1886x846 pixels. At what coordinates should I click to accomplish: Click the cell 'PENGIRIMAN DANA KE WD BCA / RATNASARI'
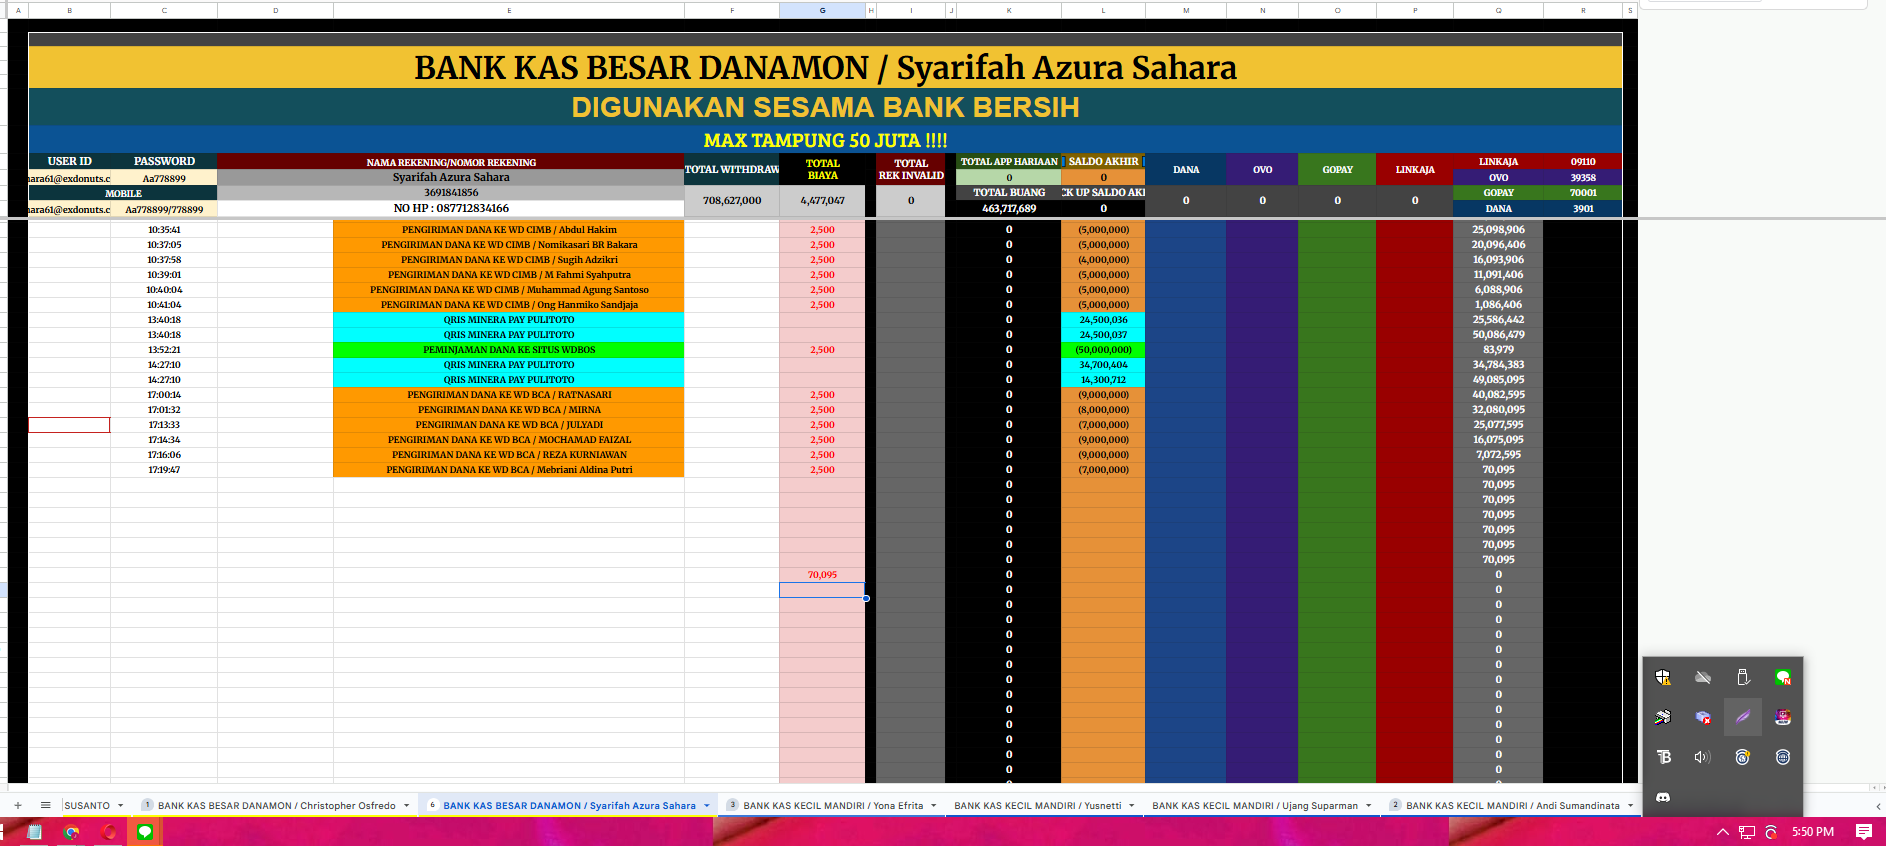509,395
